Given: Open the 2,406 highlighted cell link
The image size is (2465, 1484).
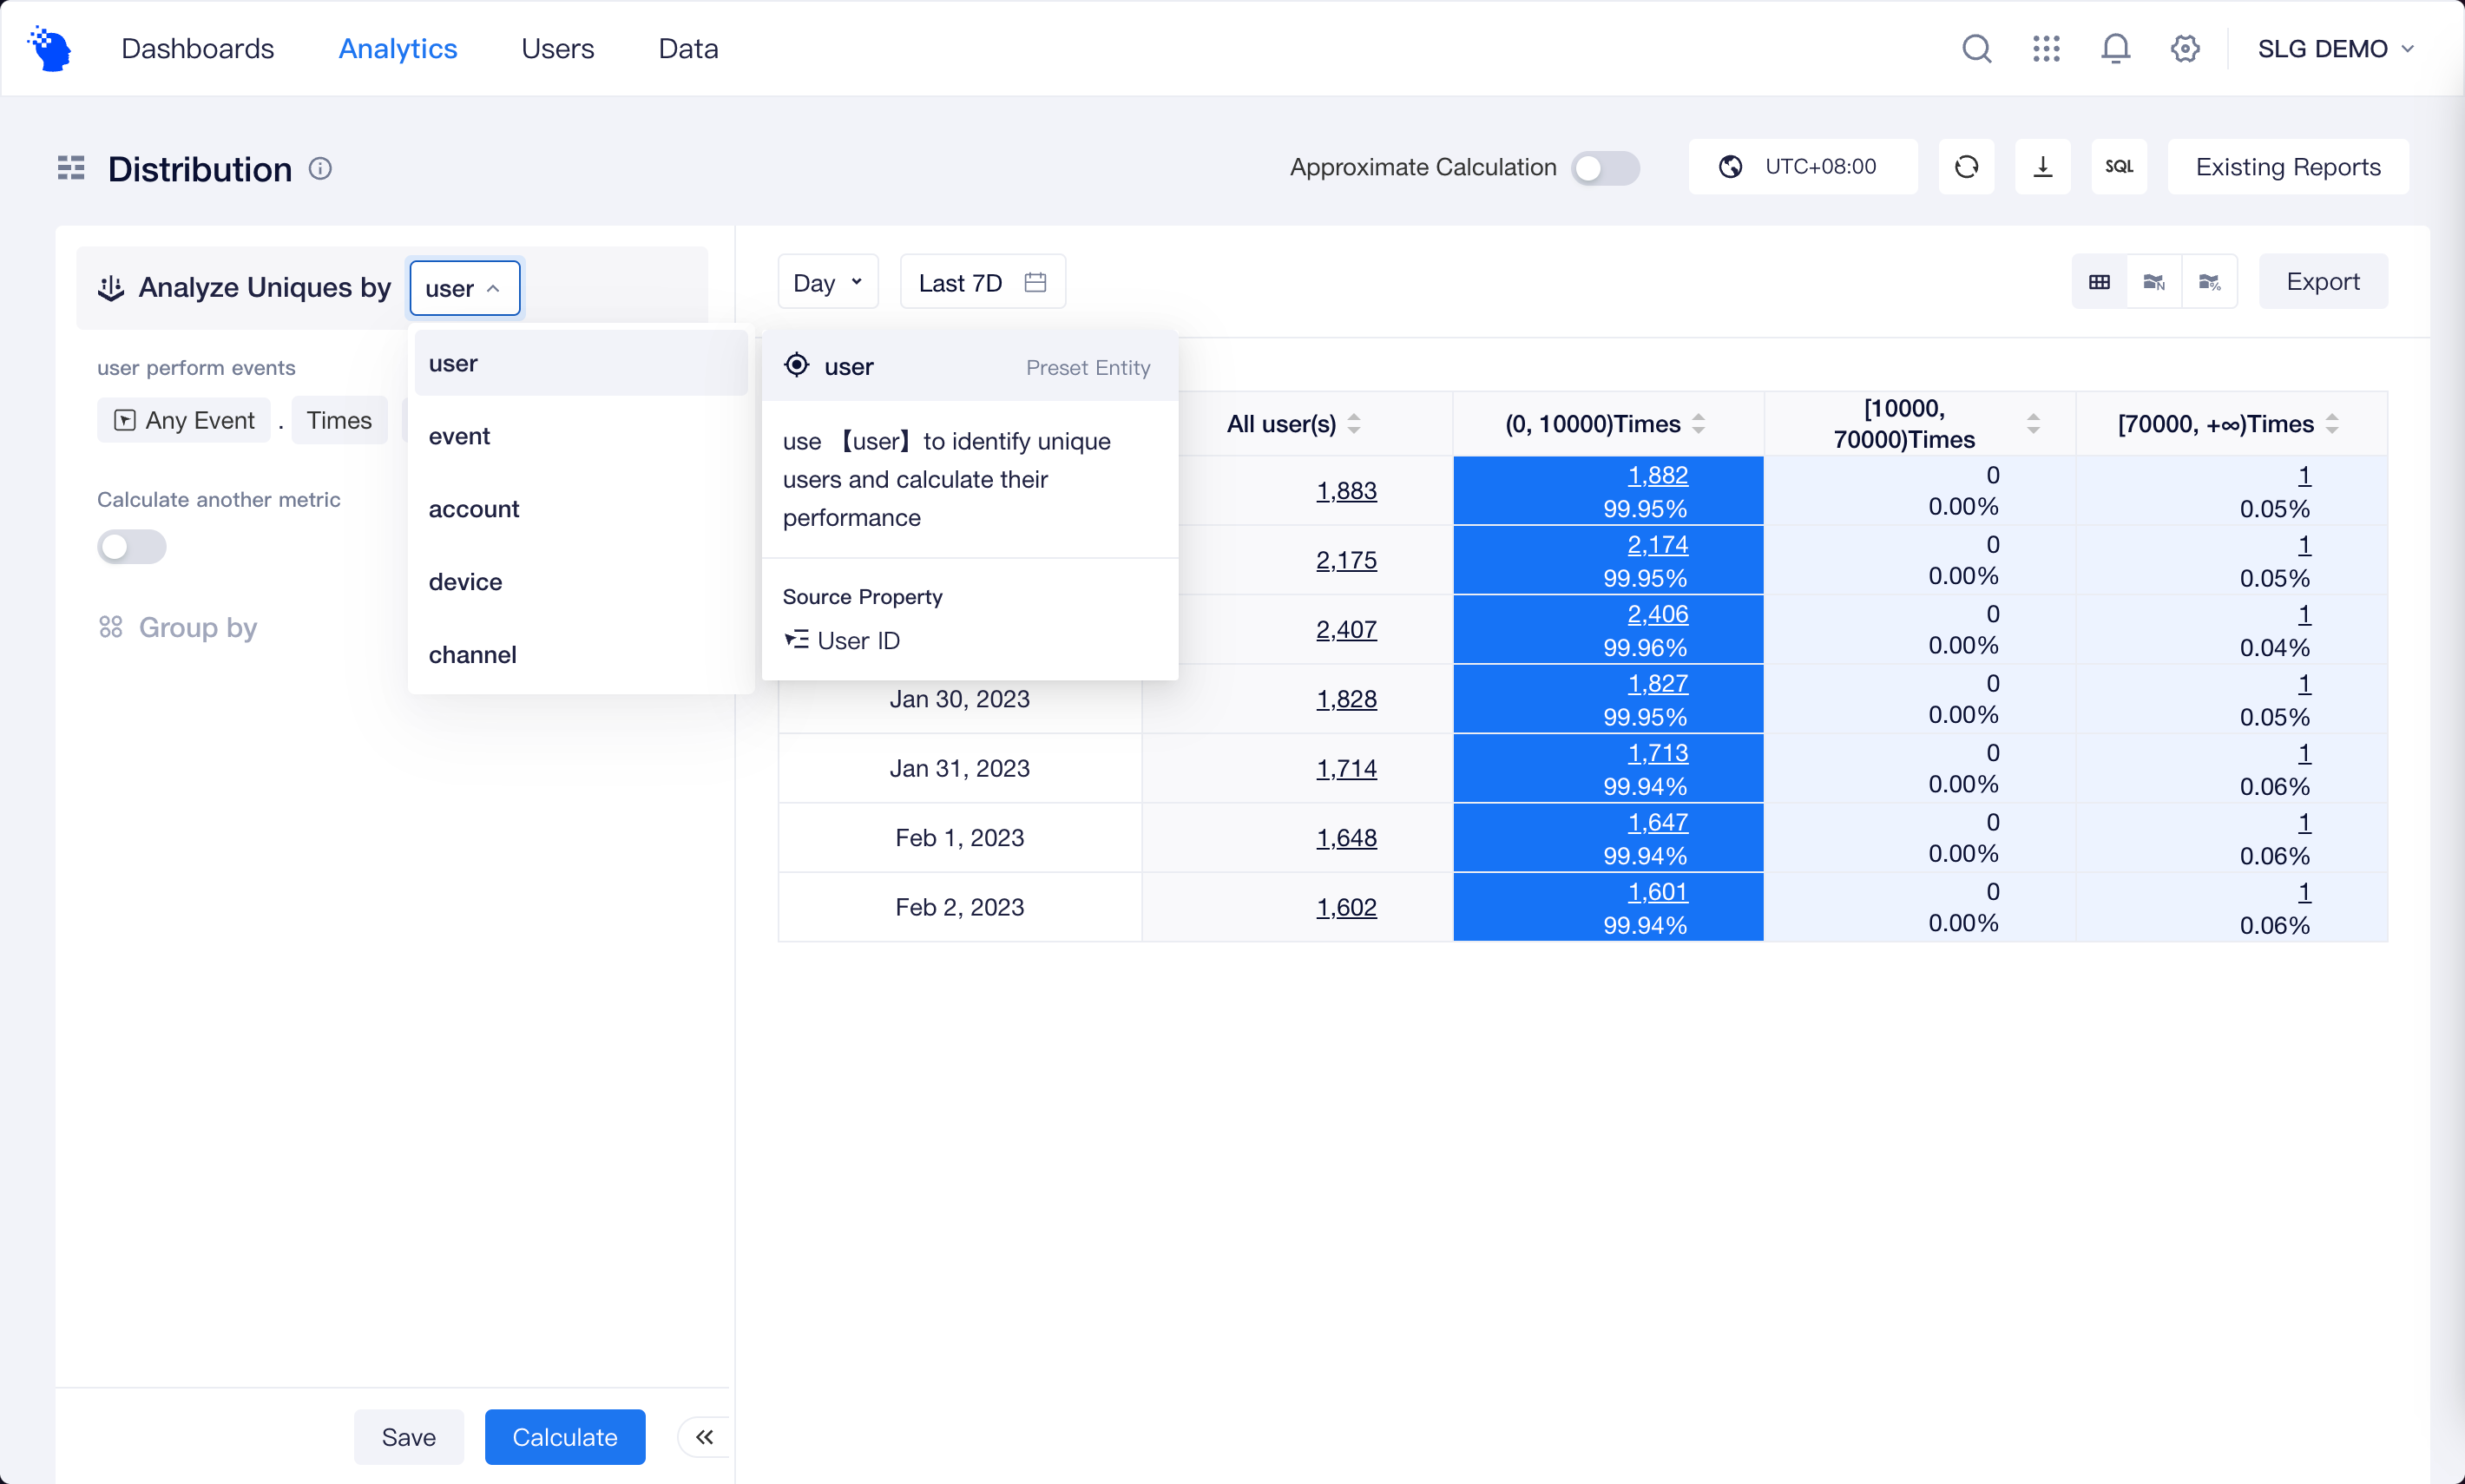Looking at the screenshot, I should pyautogui.click(x=1657, y=614).
